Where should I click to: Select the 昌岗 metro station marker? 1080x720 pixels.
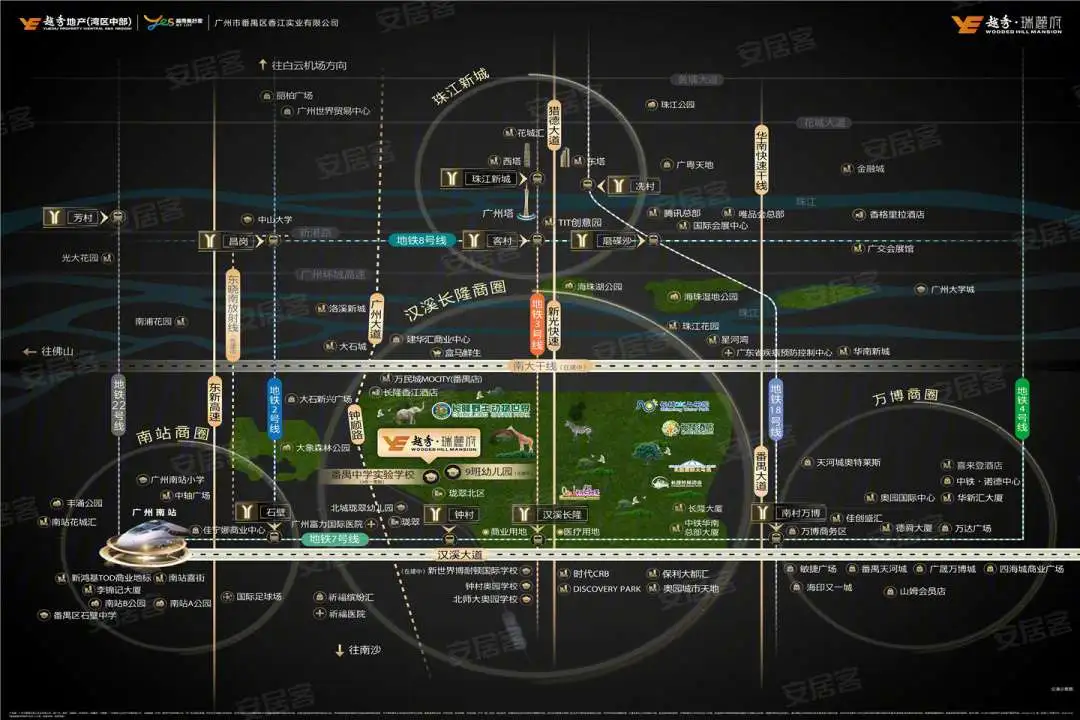231,241
